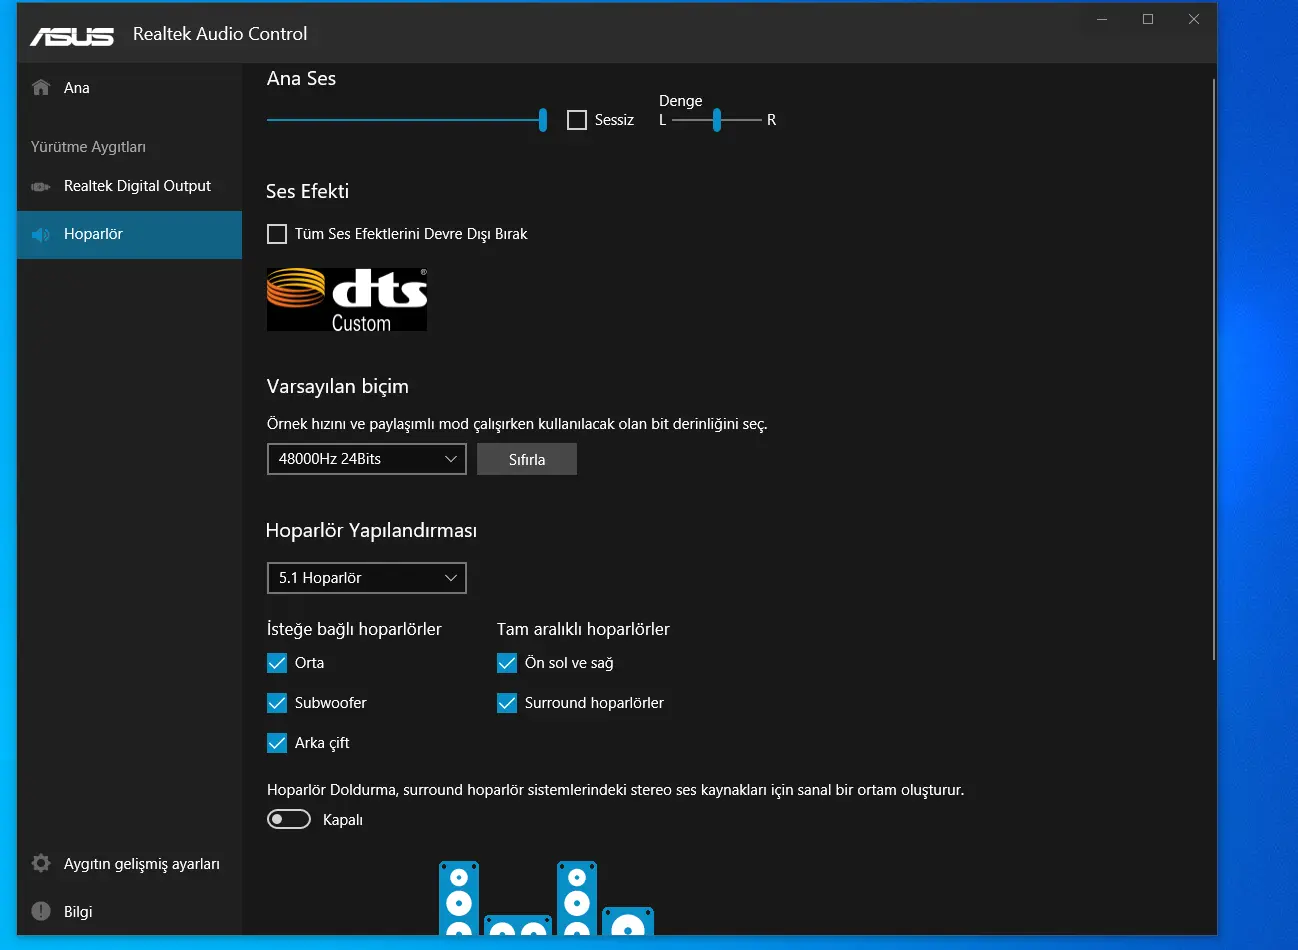
Task: Click the Sıfırla reset button
Action: 527,459
